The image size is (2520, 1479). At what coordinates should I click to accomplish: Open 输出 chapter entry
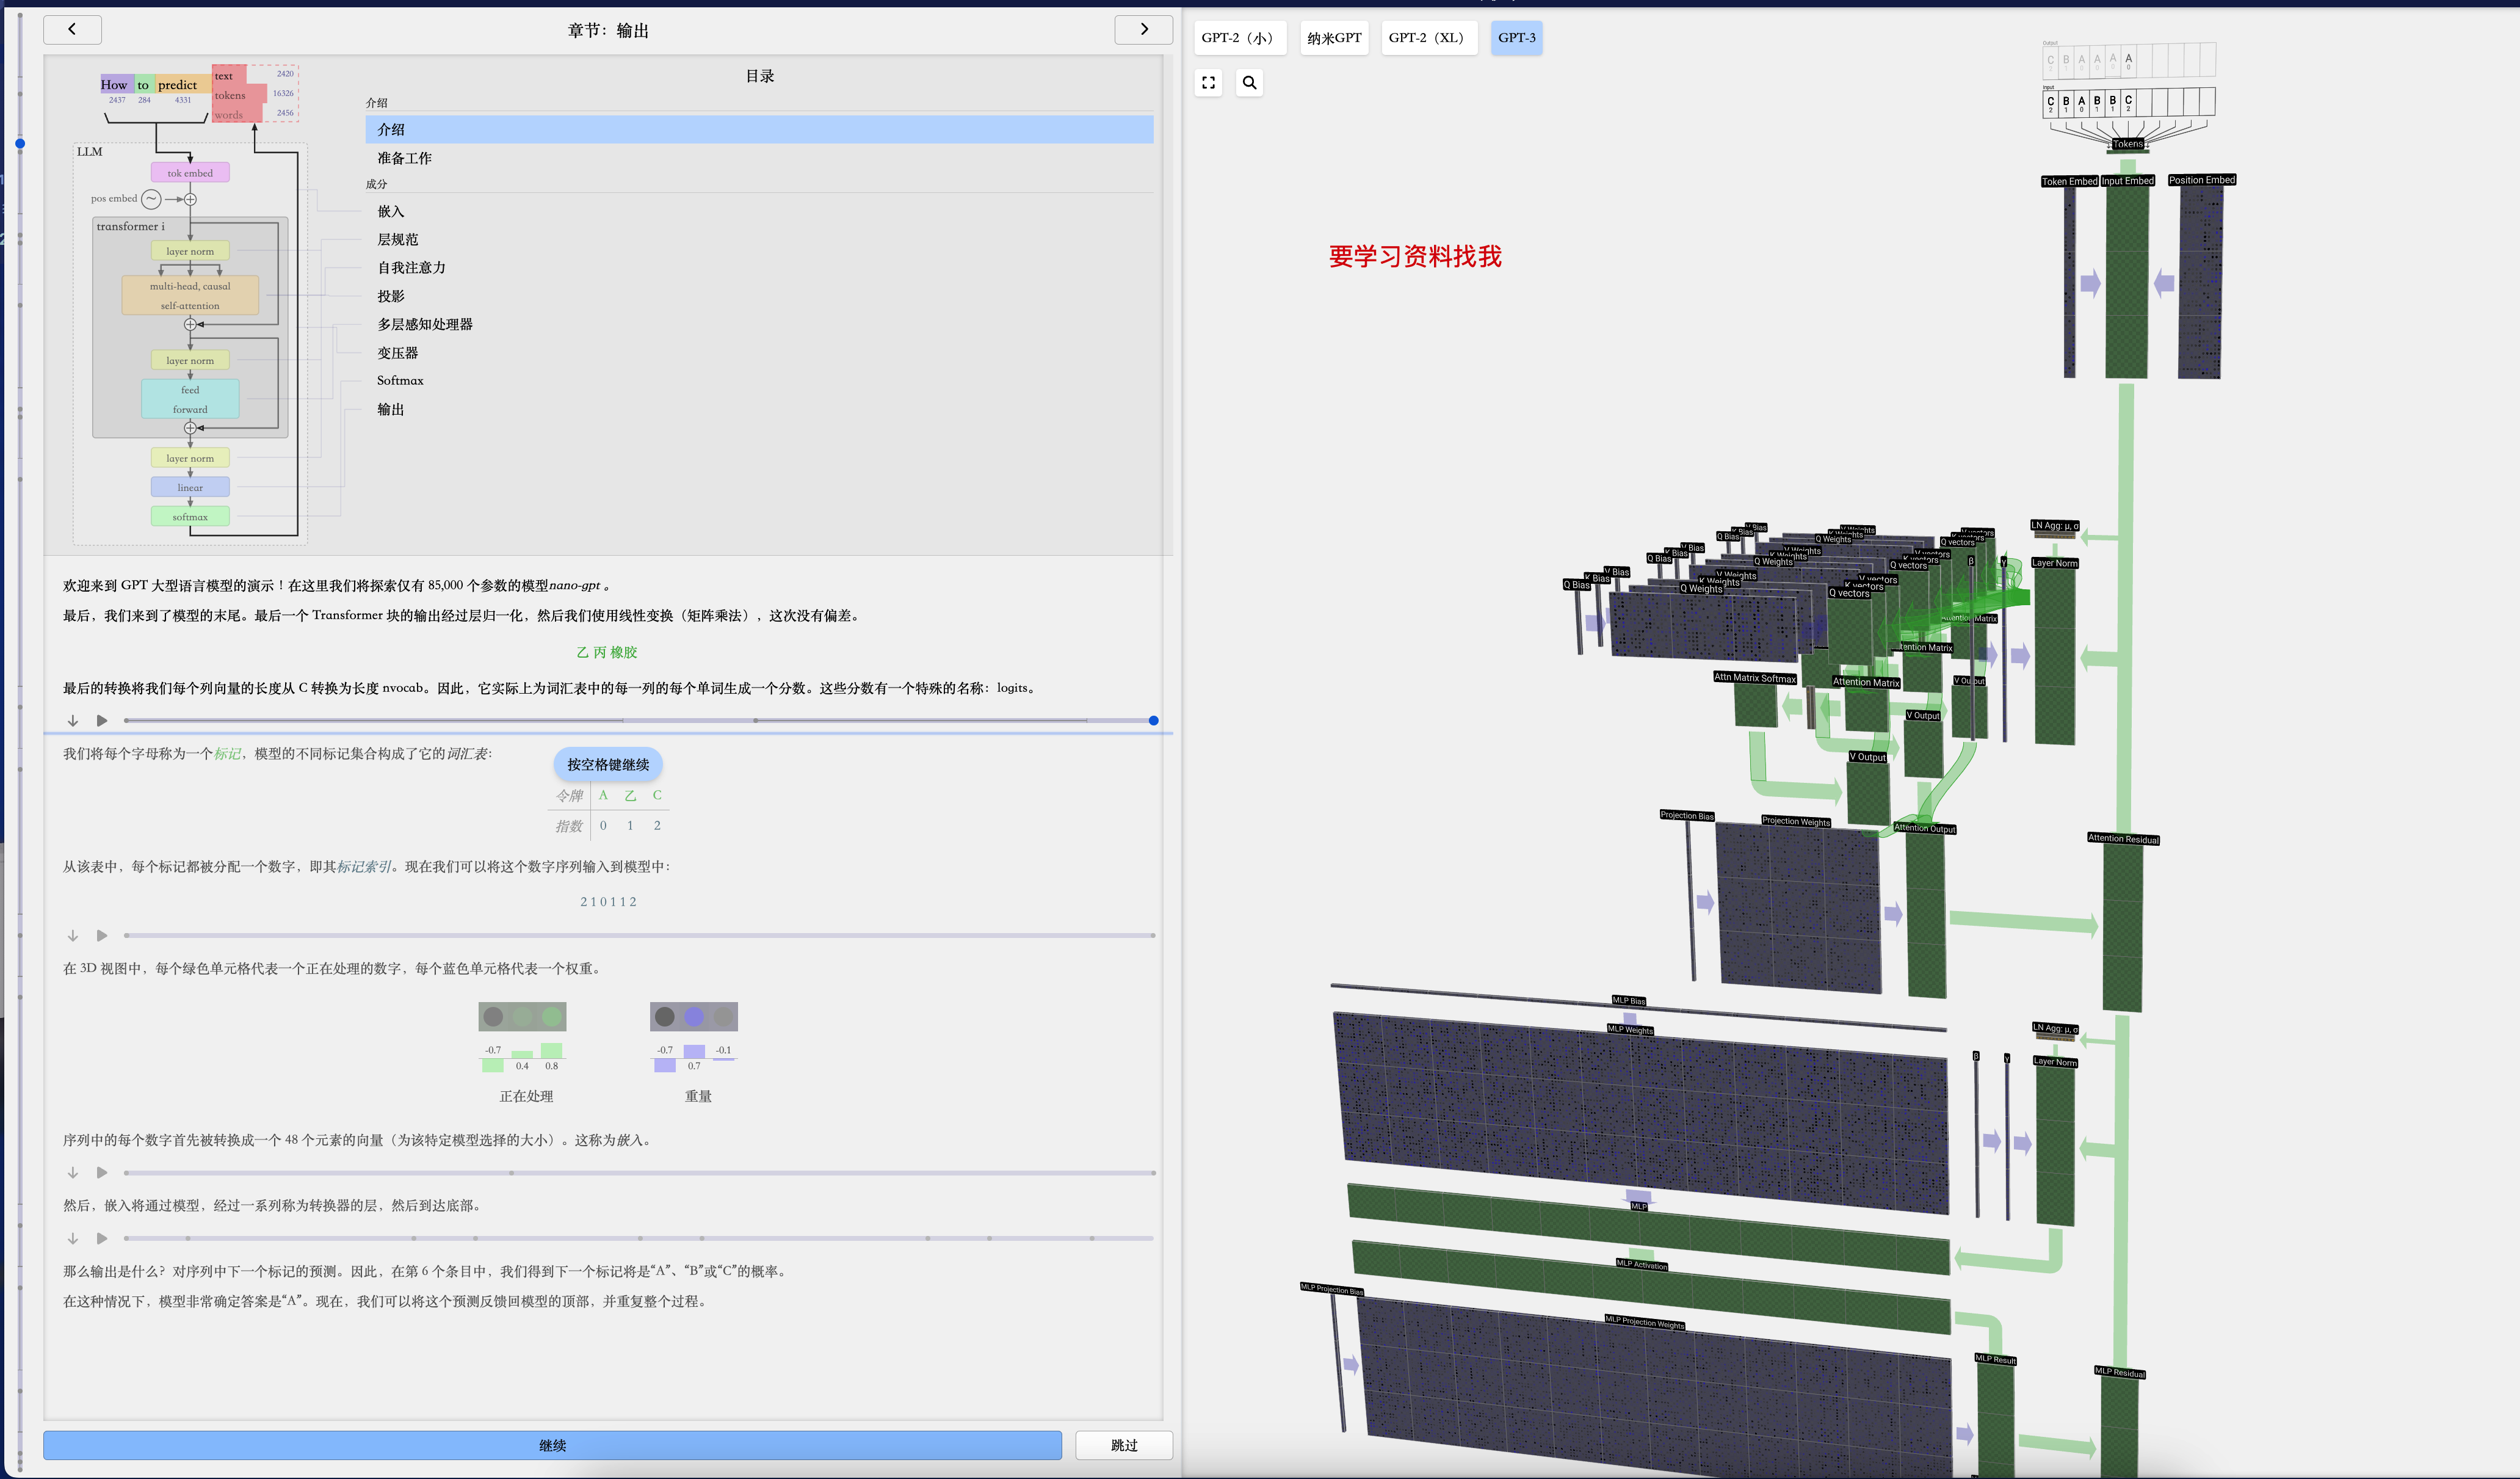[x=759, y=409]
